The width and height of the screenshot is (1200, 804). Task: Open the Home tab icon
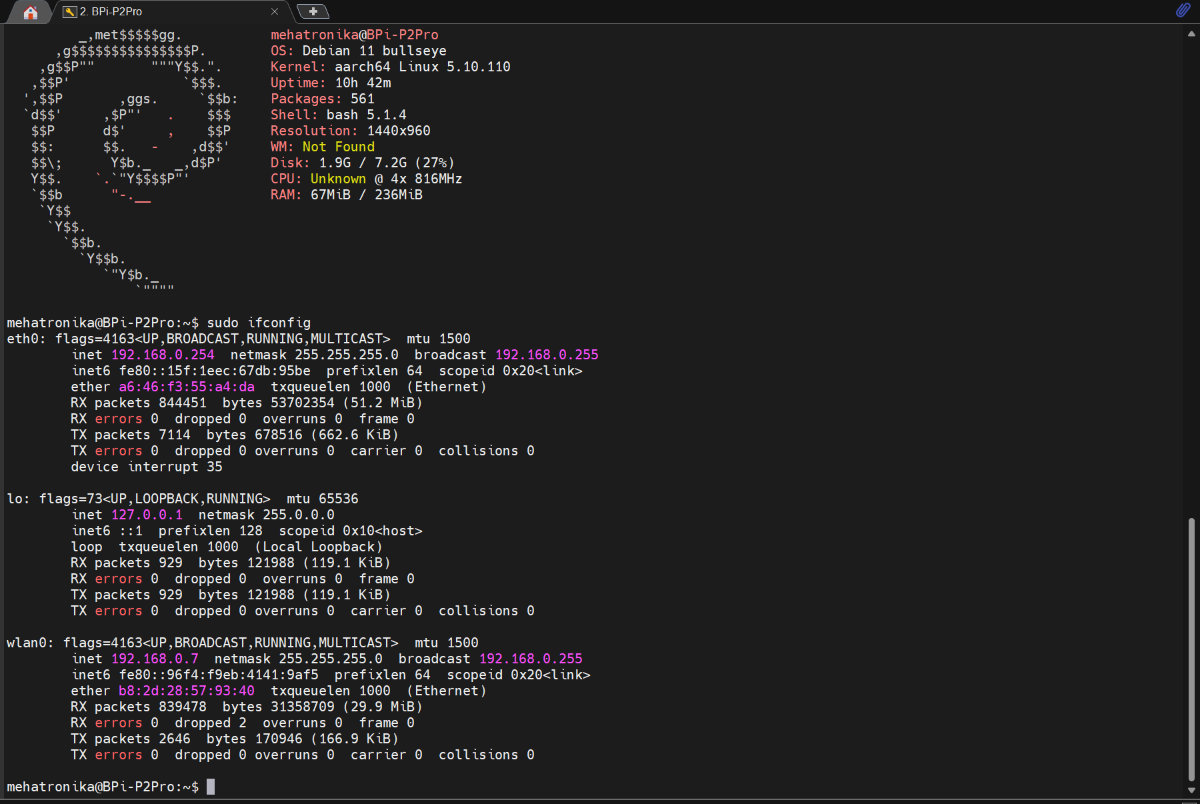[x=30, y=12]
